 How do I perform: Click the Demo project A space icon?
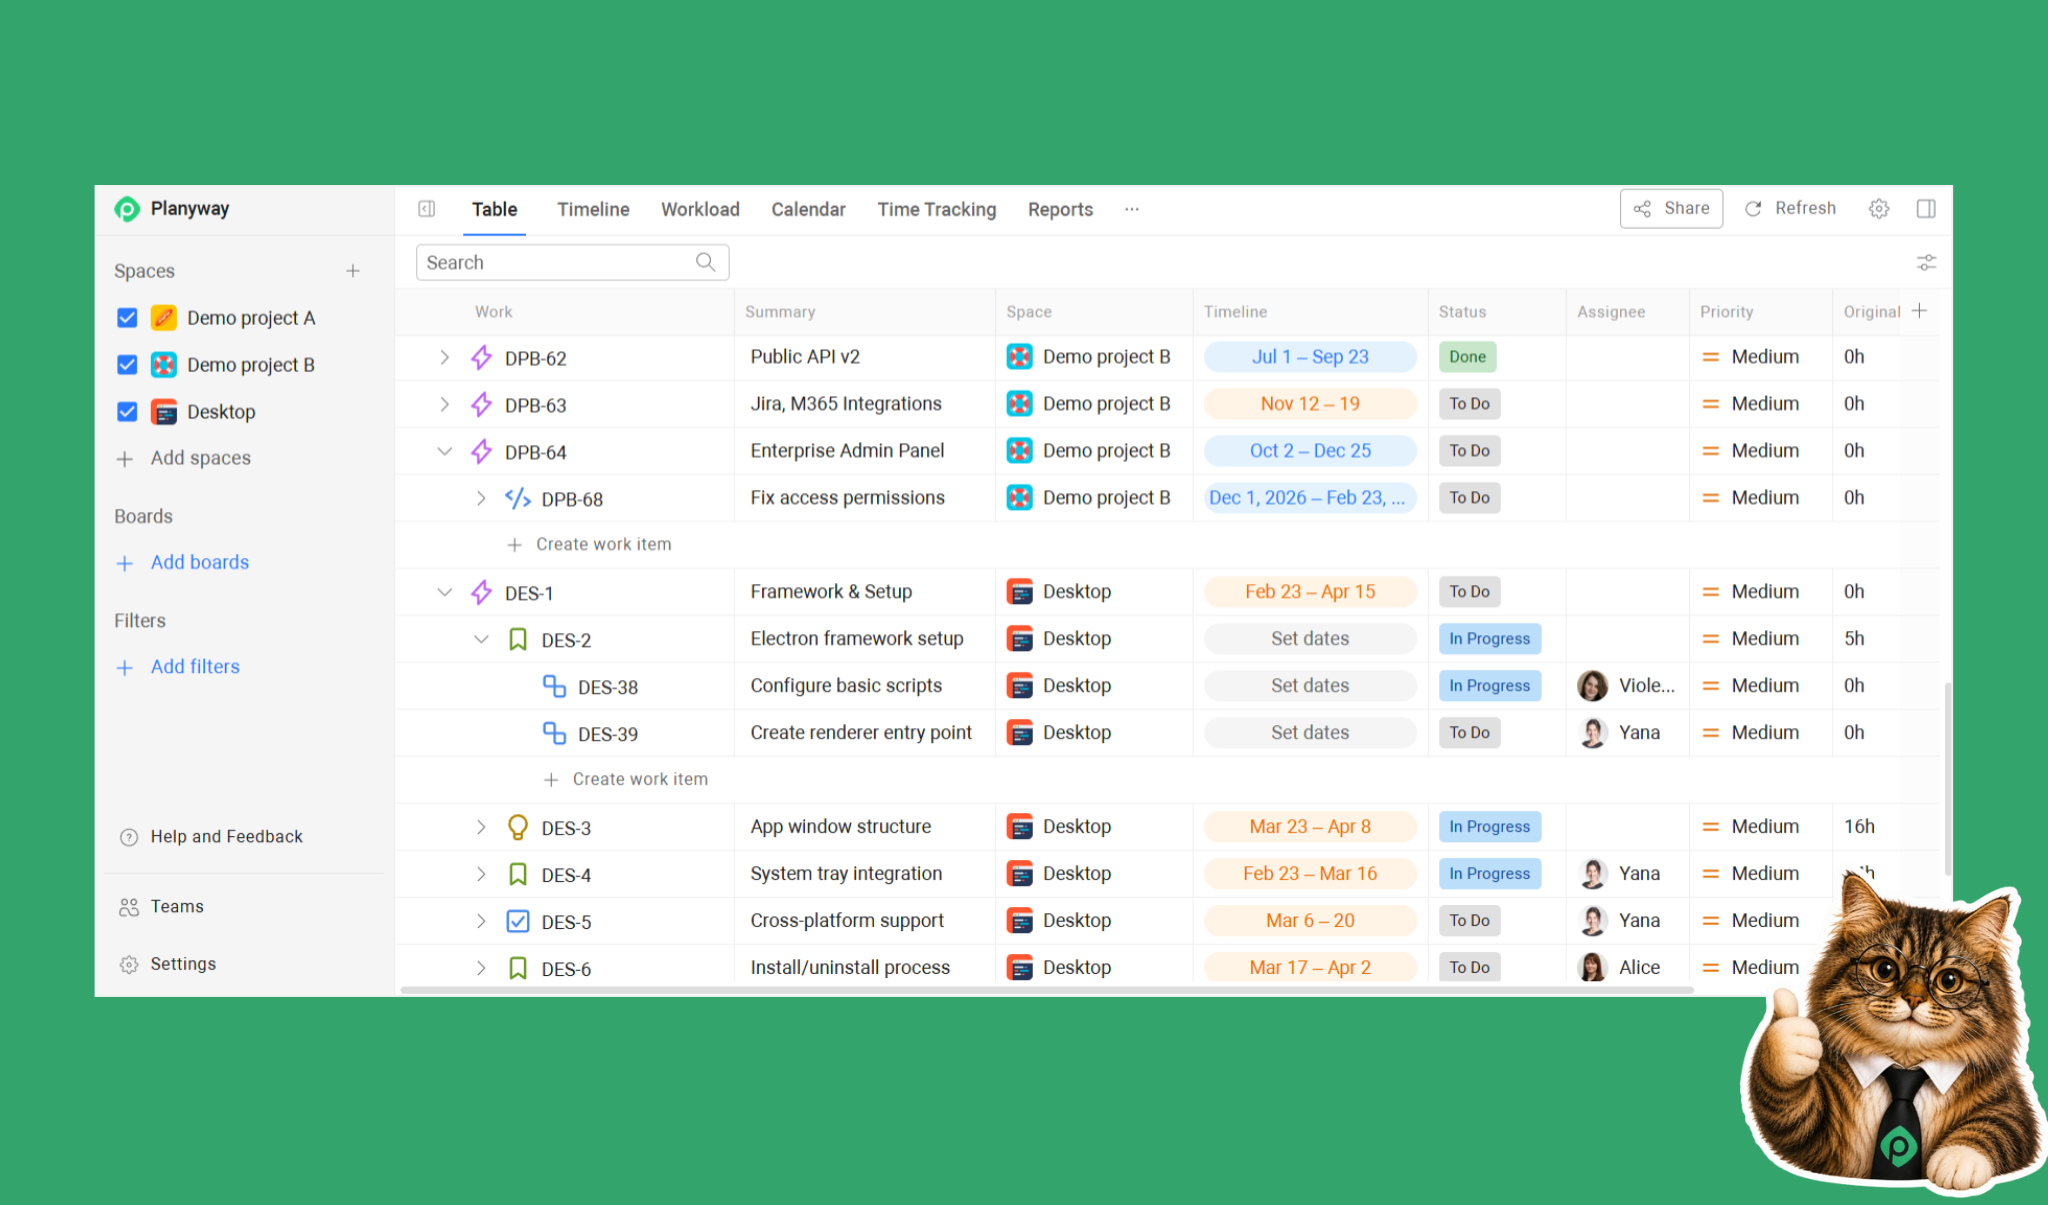coord(164,317)
